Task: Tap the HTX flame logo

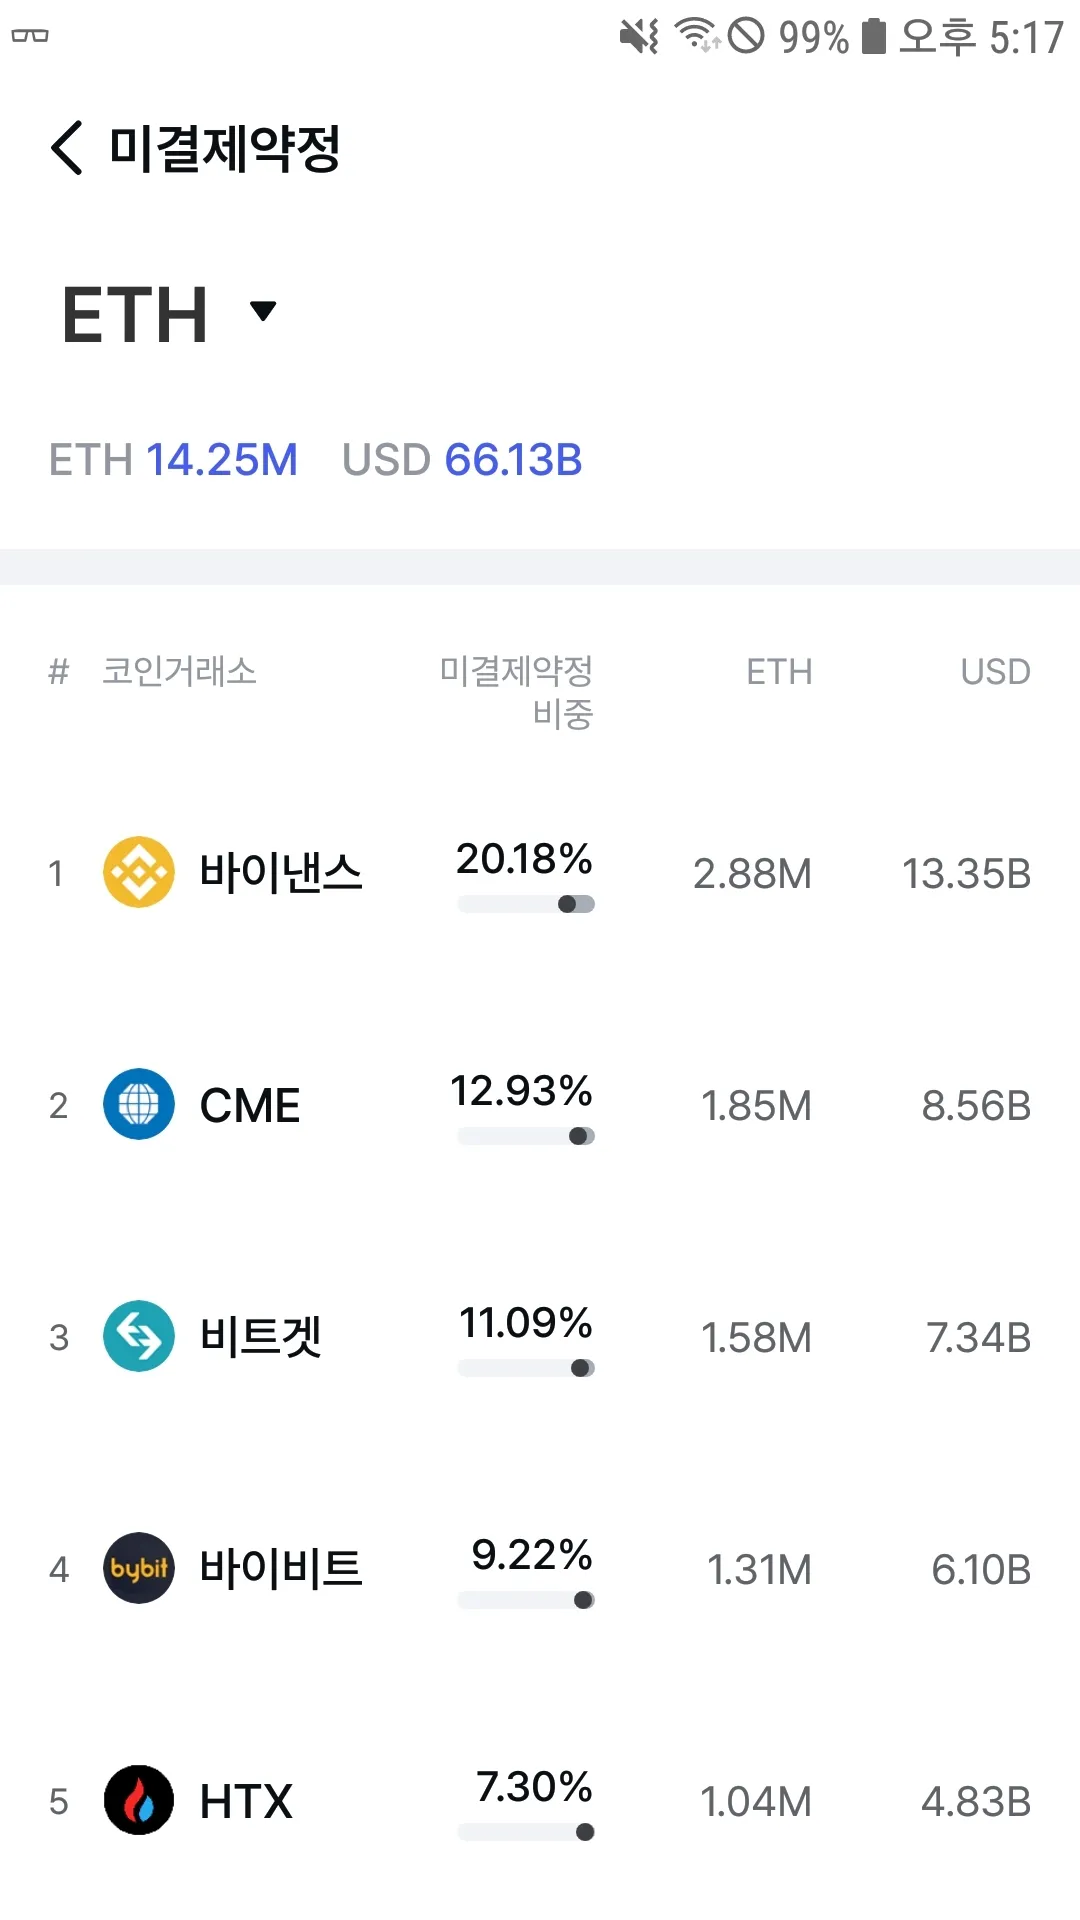Action: point(139,1800)
